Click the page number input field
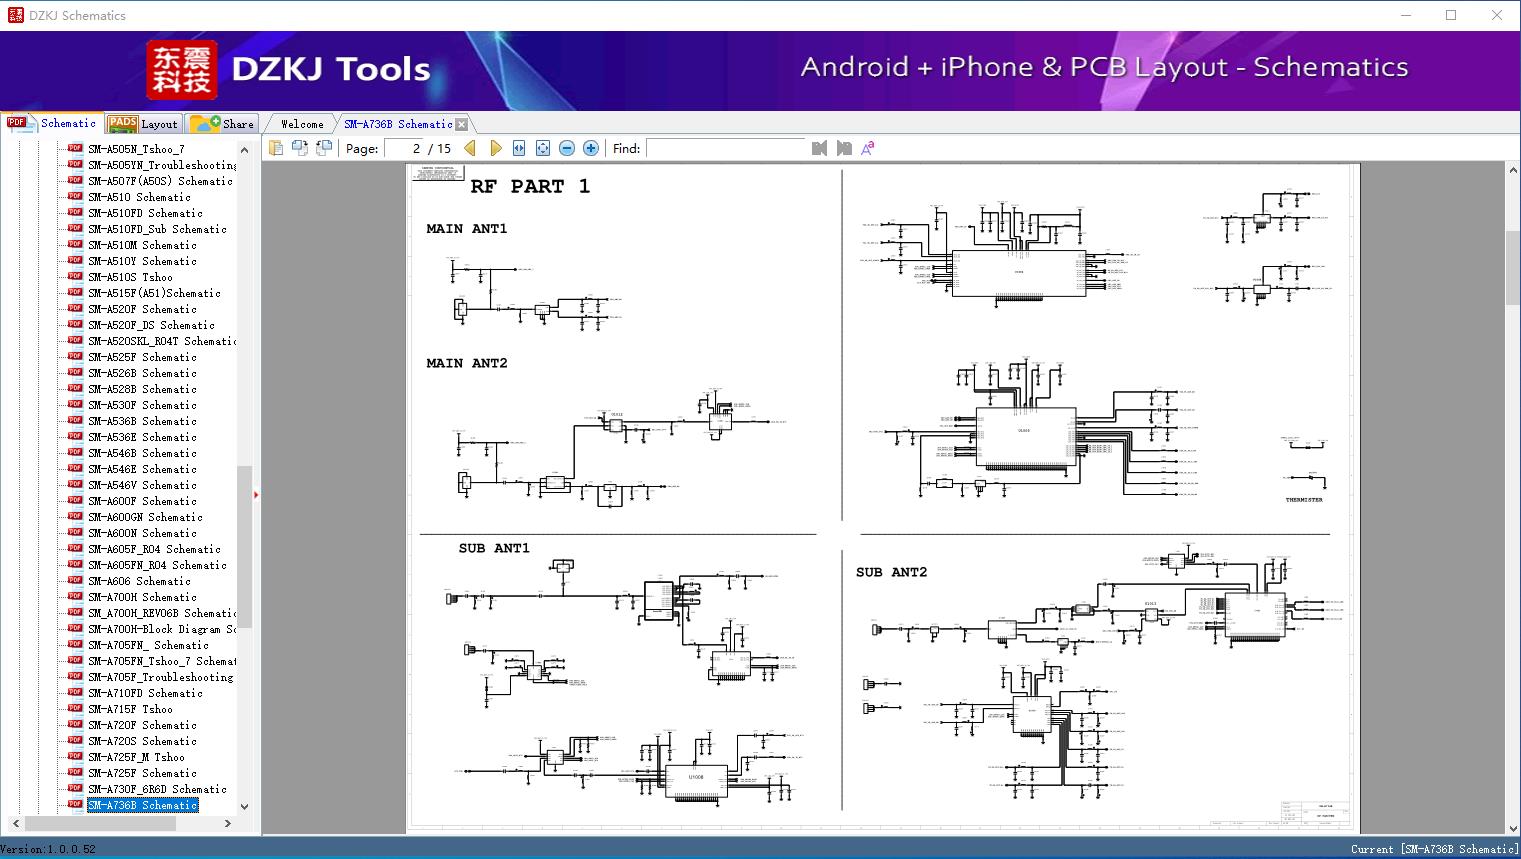The width and height of the screenshot is (1521, 859). [404, 148]
